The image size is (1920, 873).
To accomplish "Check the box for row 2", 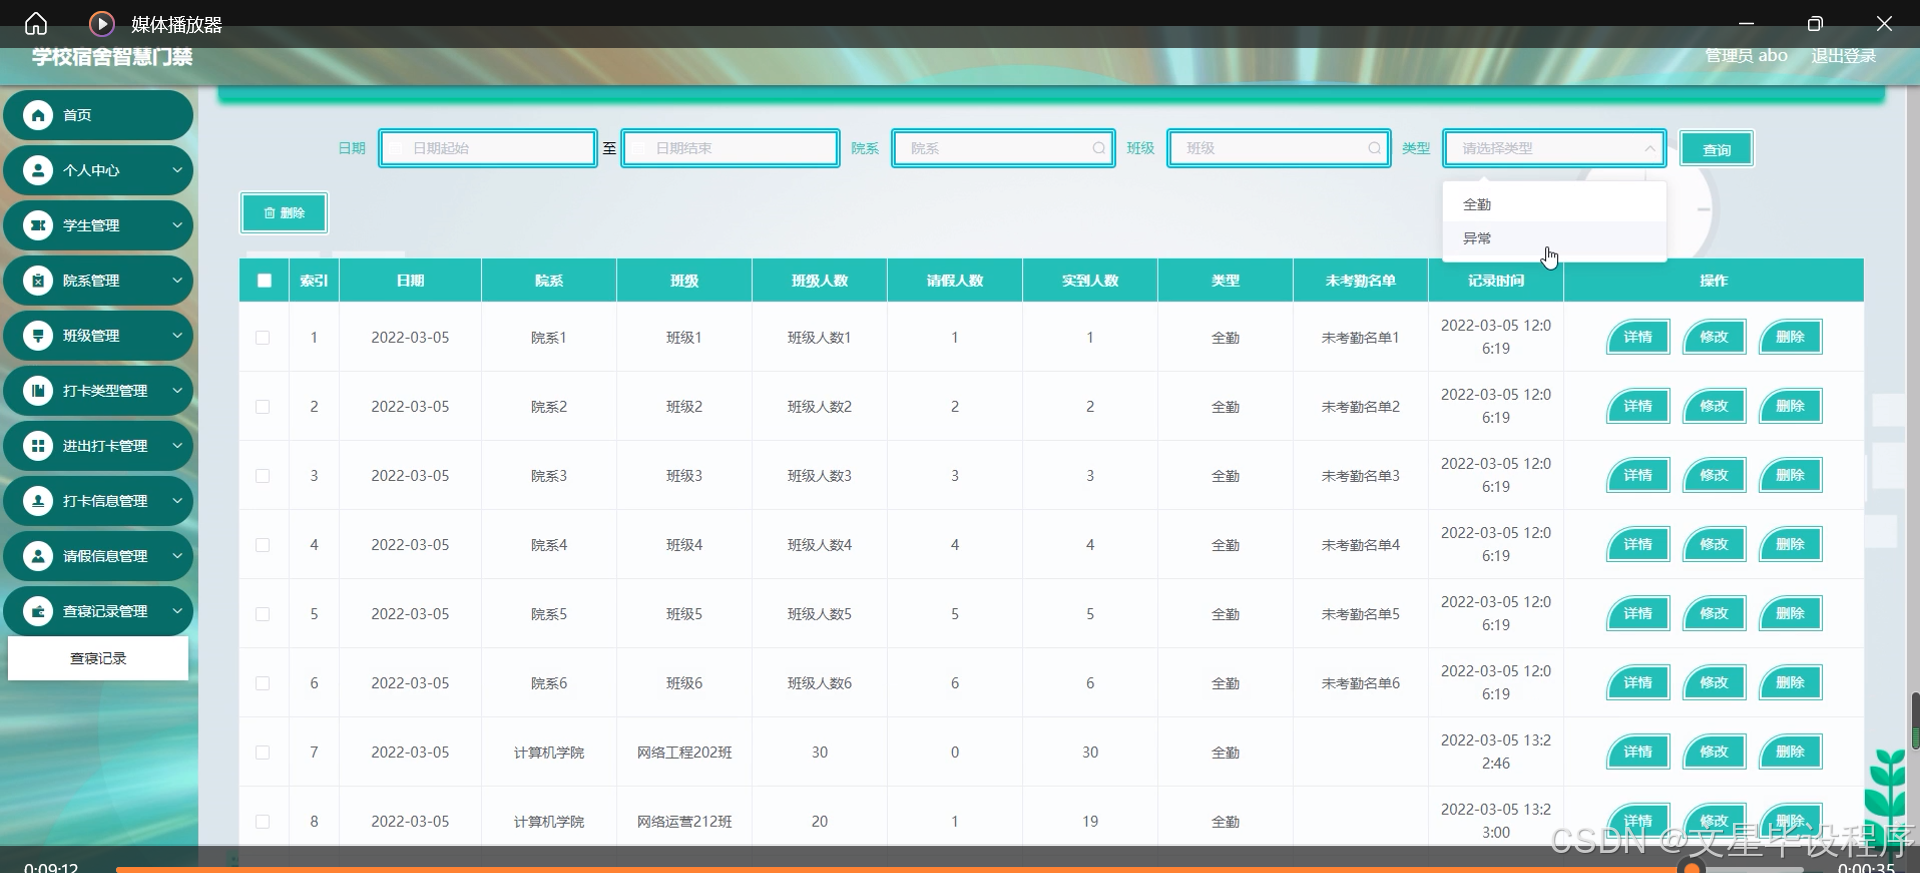I will coord(262,407).
